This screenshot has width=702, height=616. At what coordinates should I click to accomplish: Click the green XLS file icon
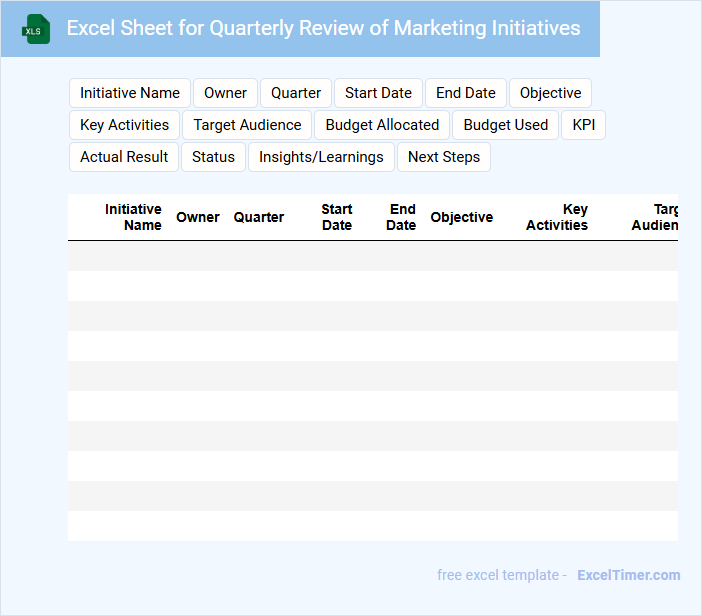(x=36, y=29)
